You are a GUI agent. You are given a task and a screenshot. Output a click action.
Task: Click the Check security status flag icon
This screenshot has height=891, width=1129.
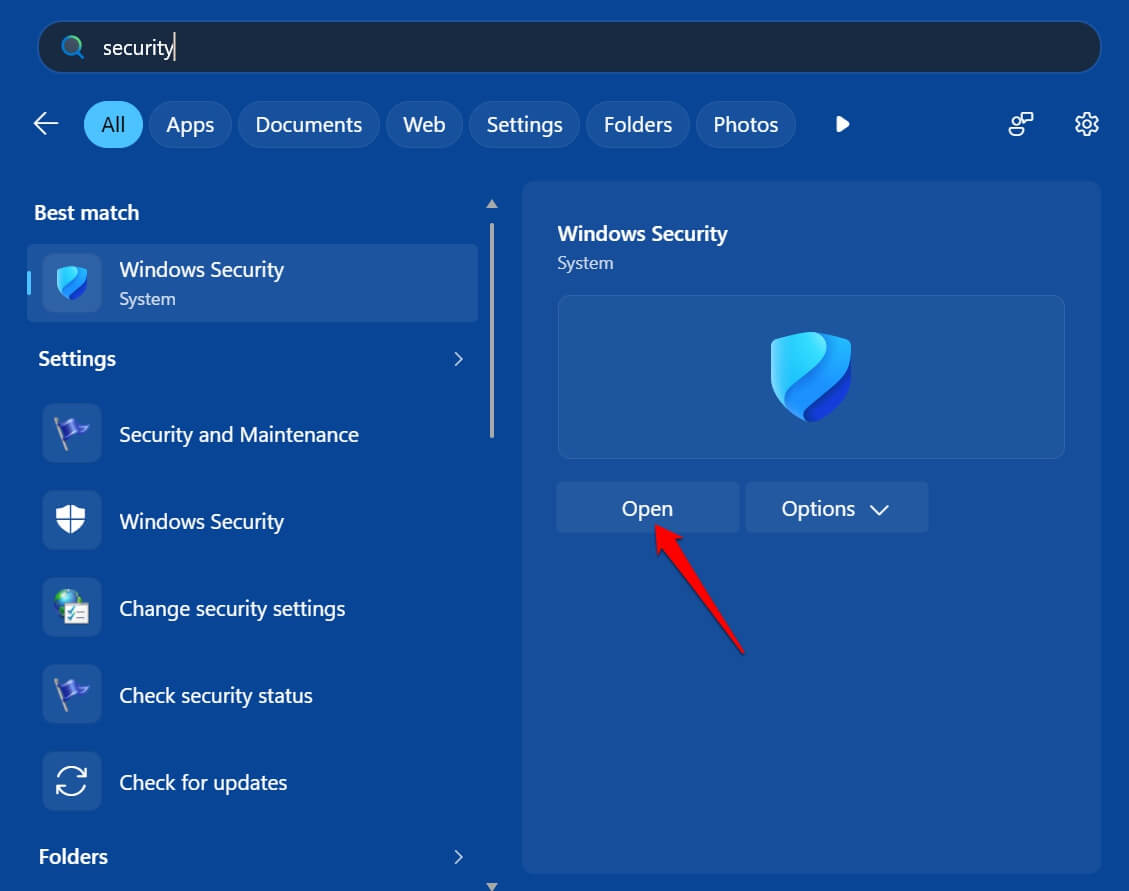click(72, 694)
